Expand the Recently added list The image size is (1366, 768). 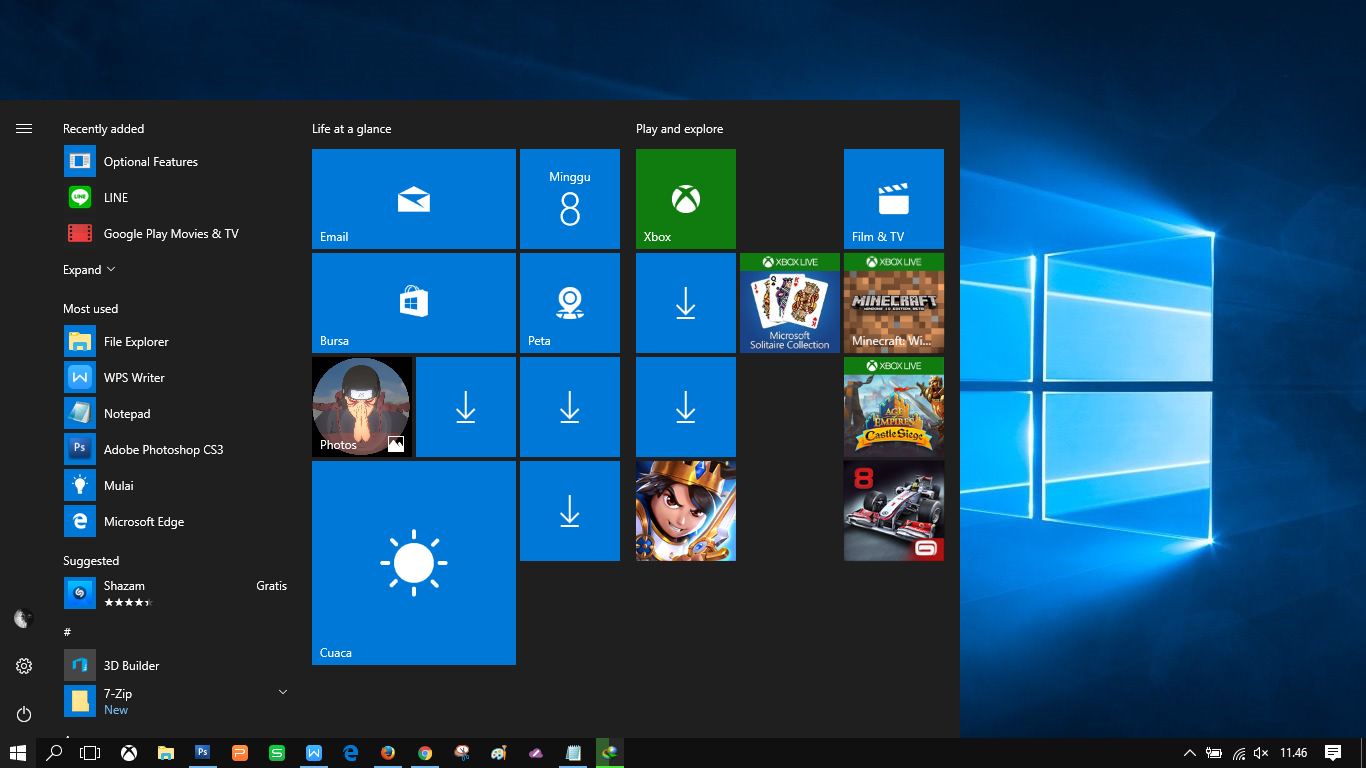tap(89, 270)
